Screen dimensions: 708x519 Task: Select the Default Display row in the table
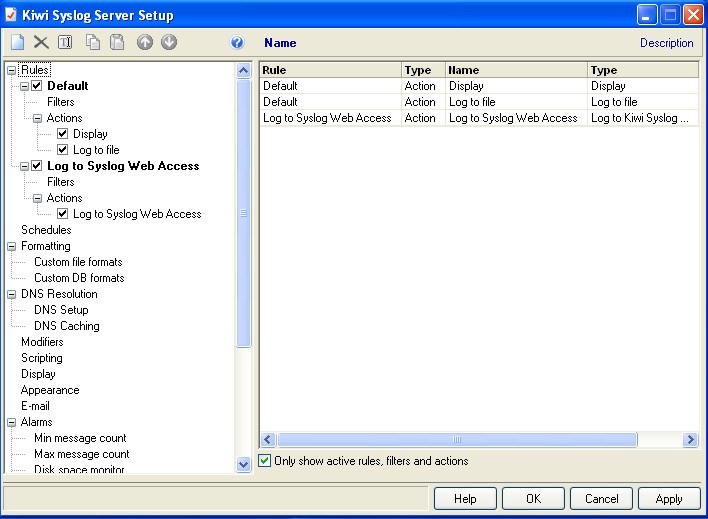coord(479,86)
